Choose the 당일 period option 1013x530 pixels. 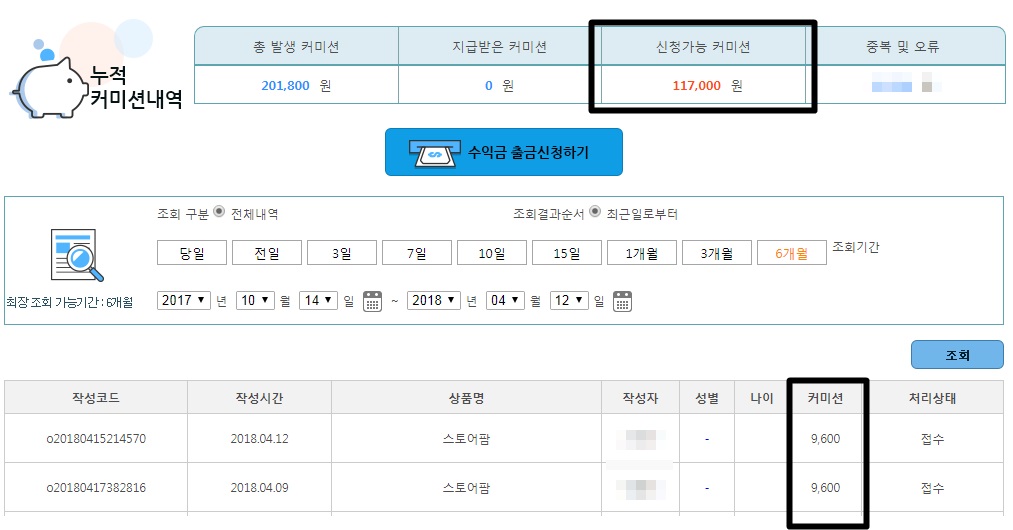[191, 253]
